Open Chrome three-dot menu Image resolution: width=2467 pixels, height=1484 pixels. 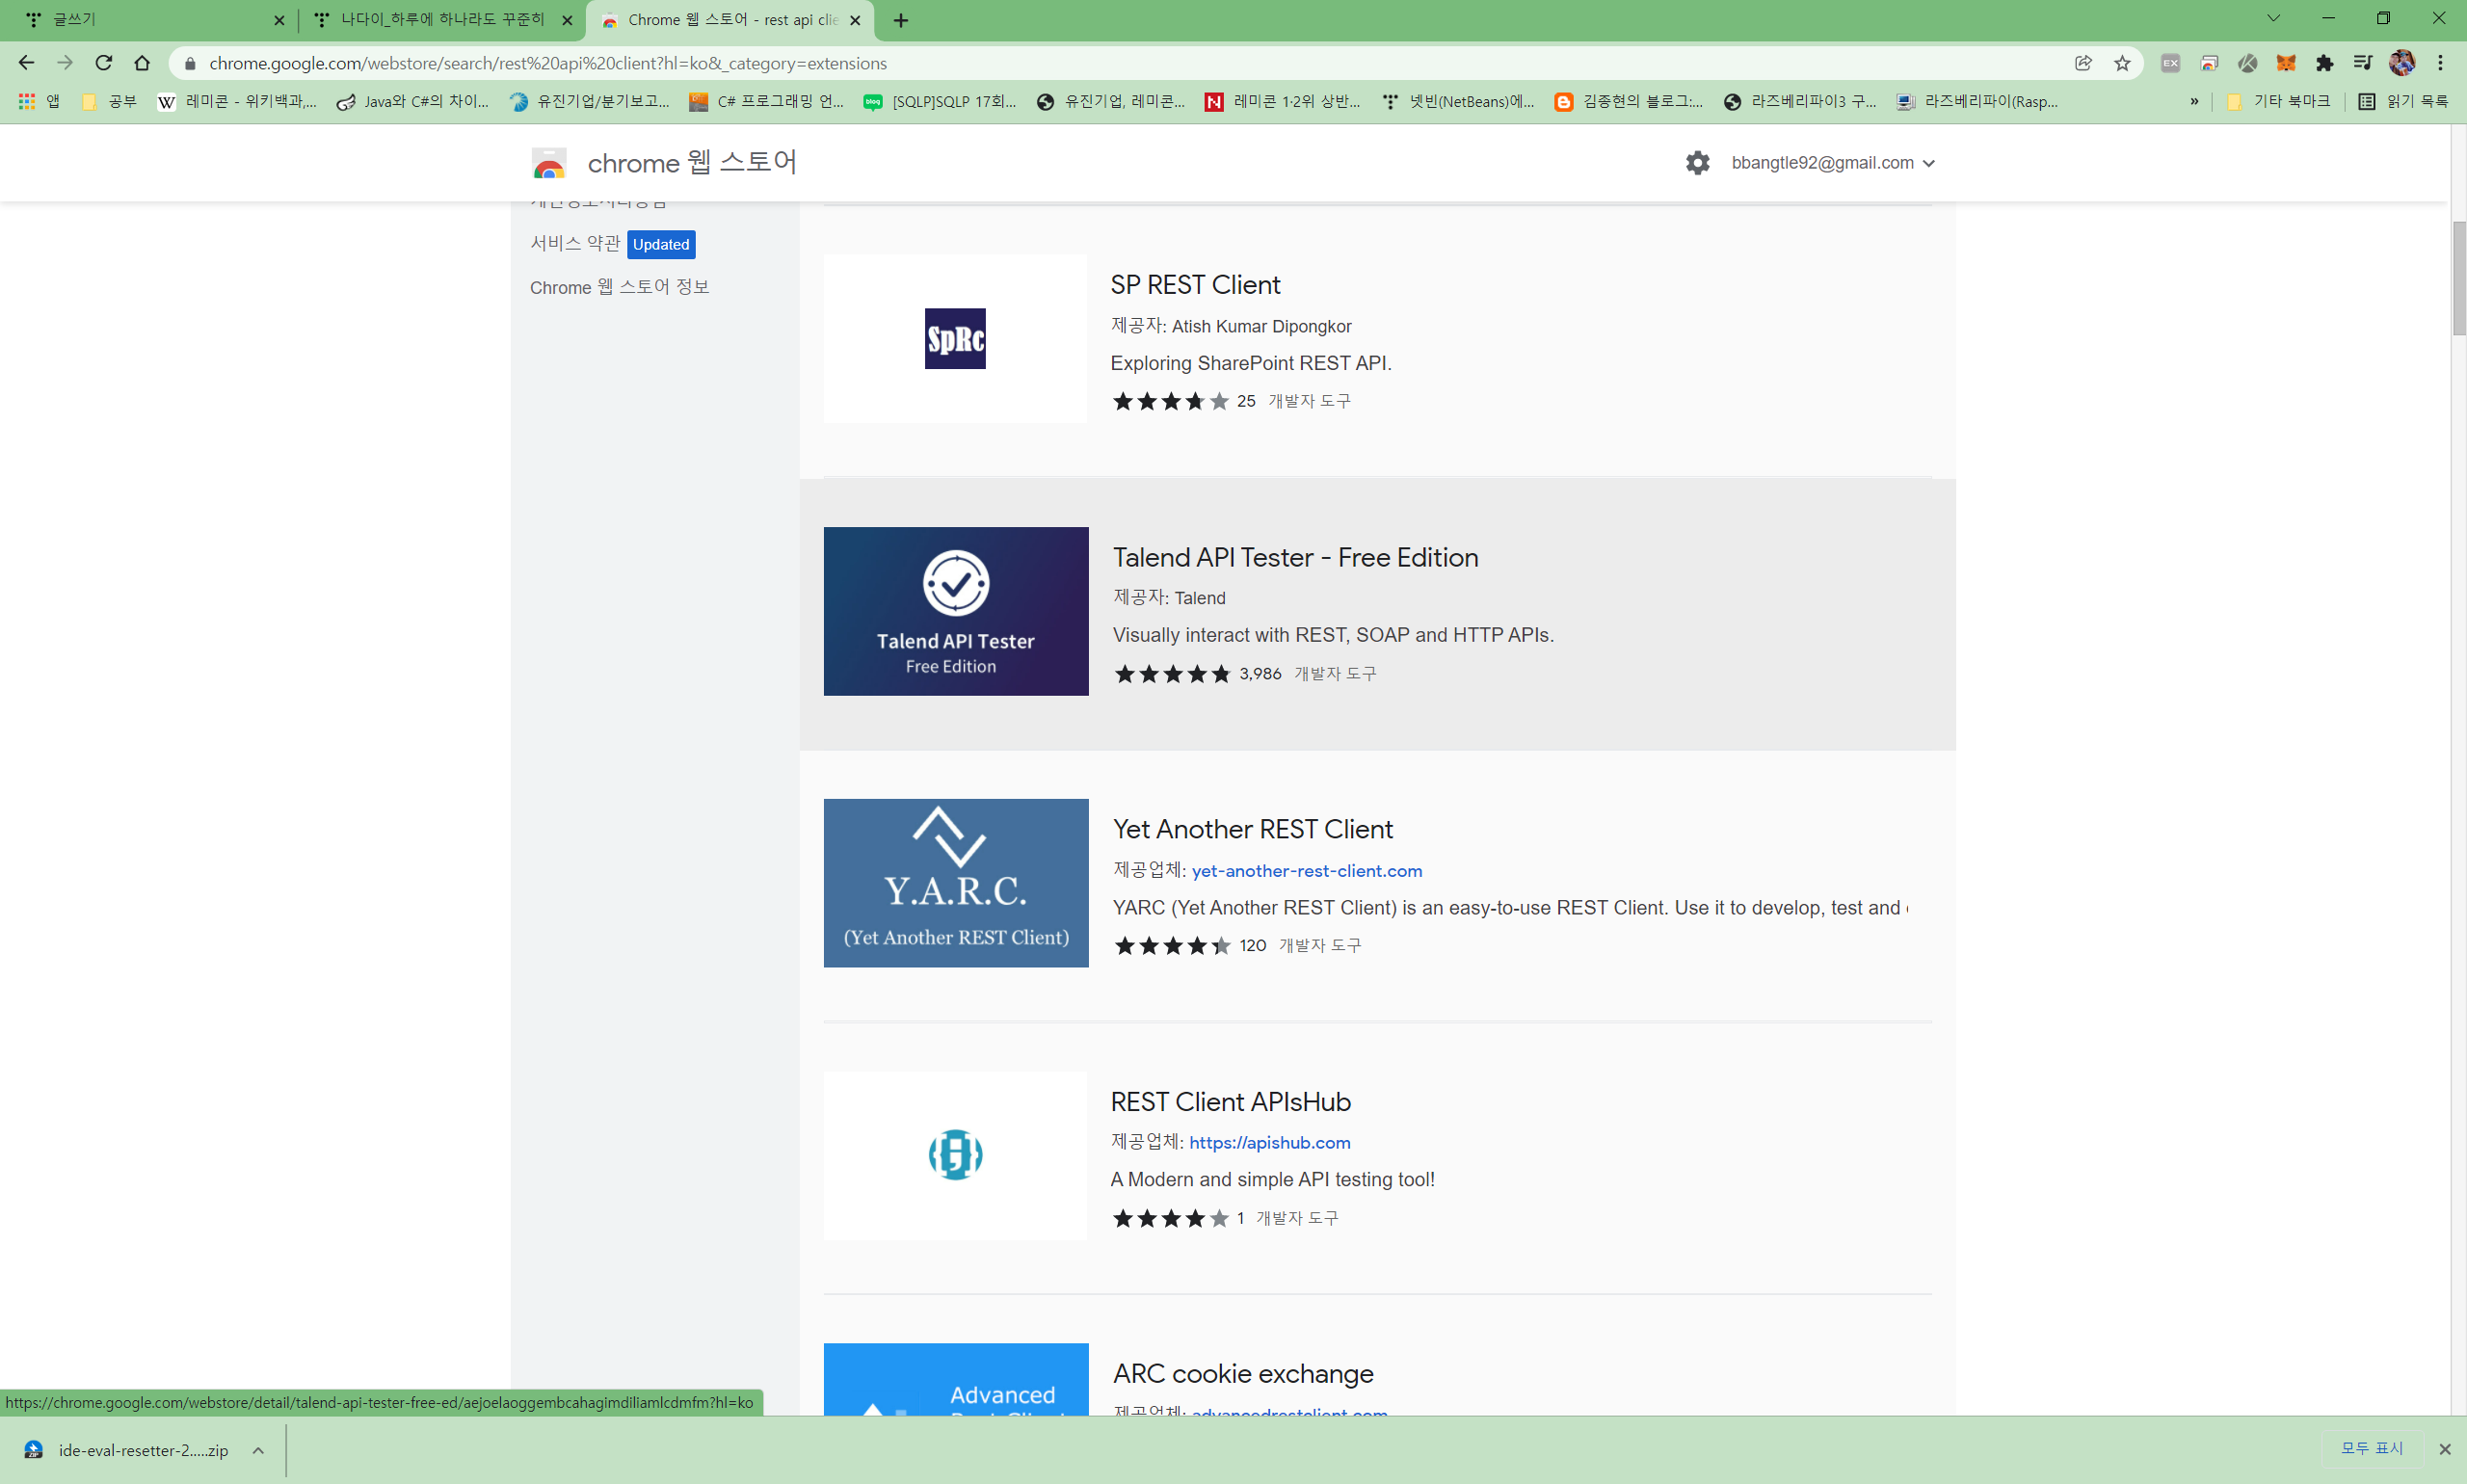click(x=2440, y=63)
